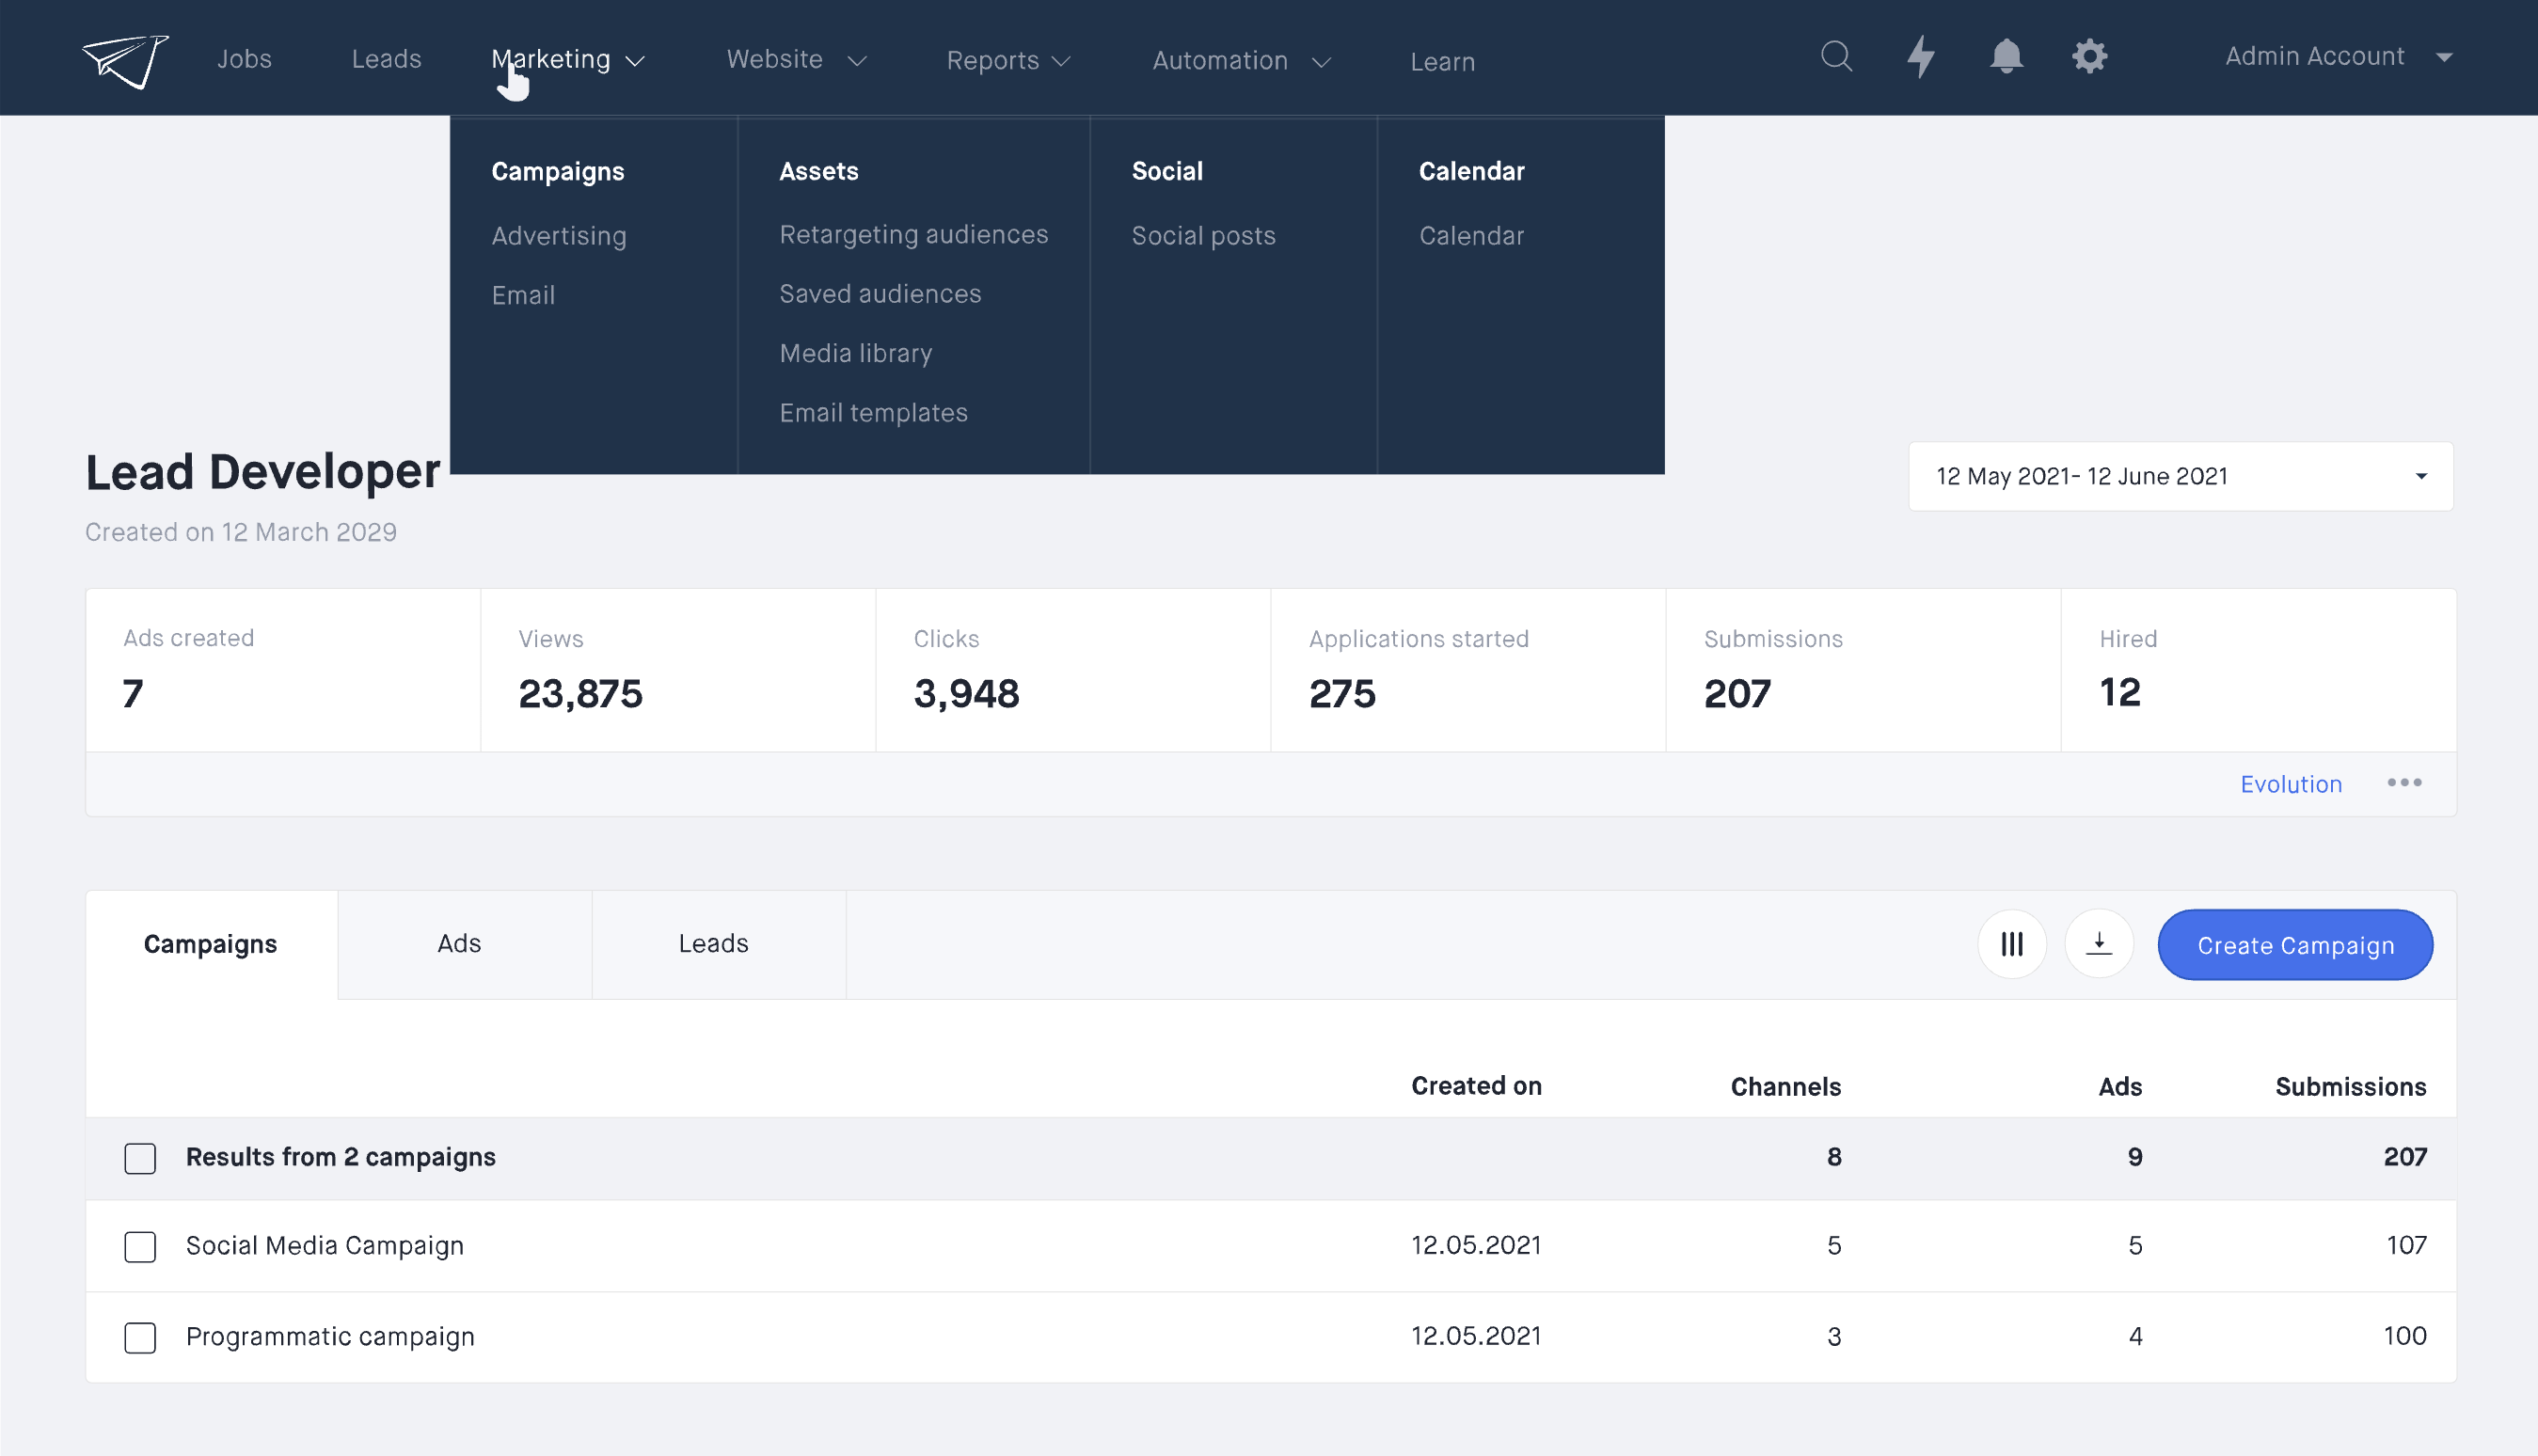Select Retargeting audiences menu item

pyautogui.click(x=913, y=235)
